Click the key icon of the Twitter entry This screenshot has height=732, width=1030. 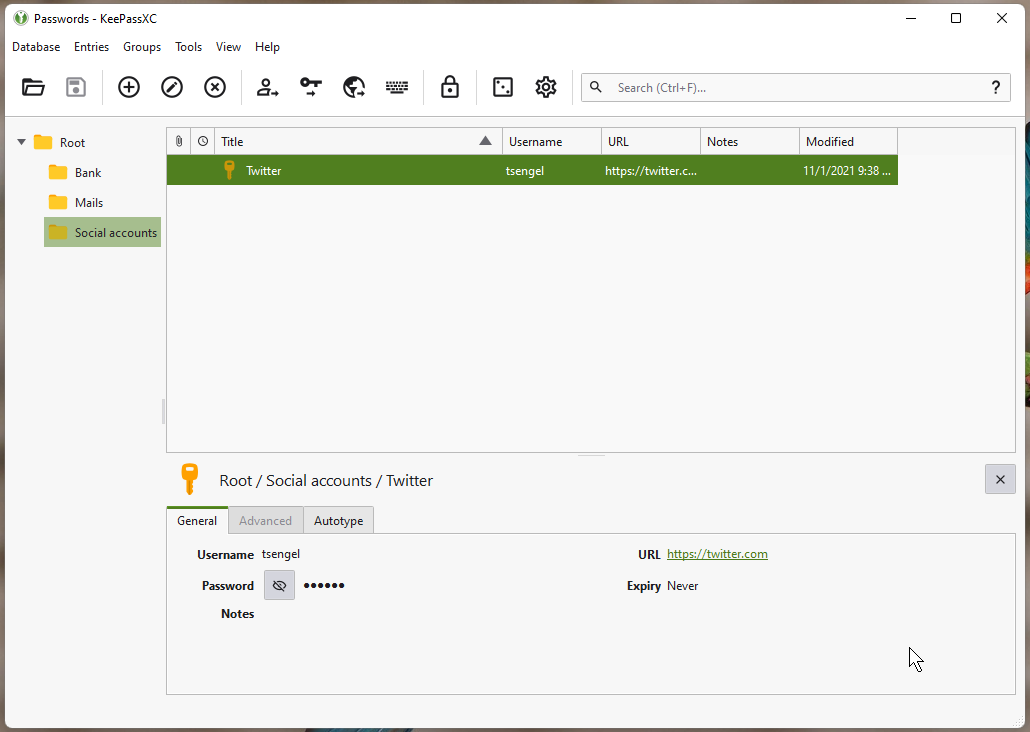click(229, 170)
